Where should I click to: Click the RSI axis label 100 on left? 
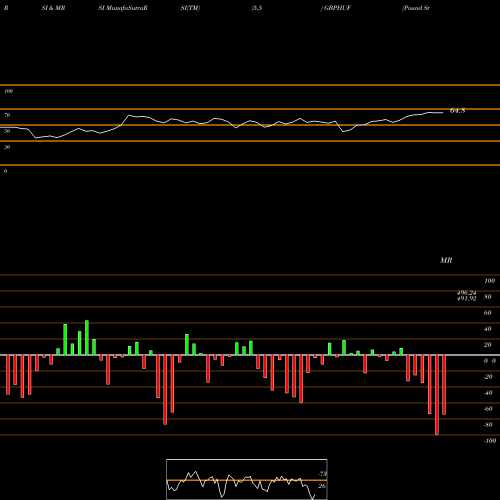pos(8,91)
